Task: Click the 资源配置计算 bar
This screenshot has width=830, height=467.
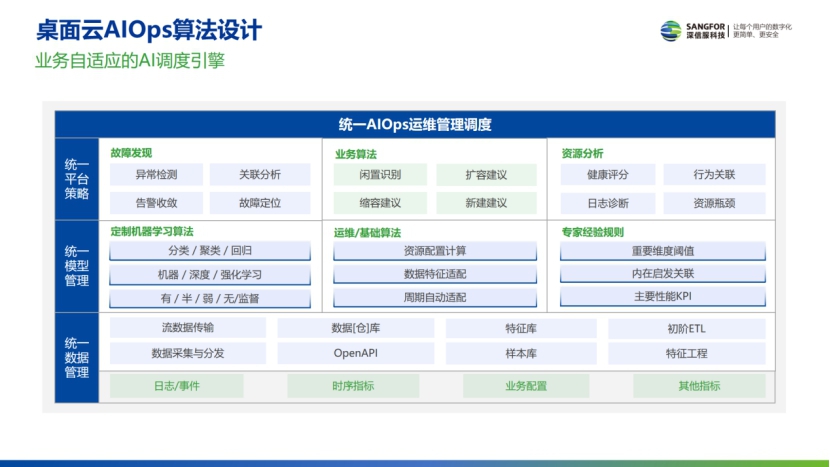Action: 434,250
